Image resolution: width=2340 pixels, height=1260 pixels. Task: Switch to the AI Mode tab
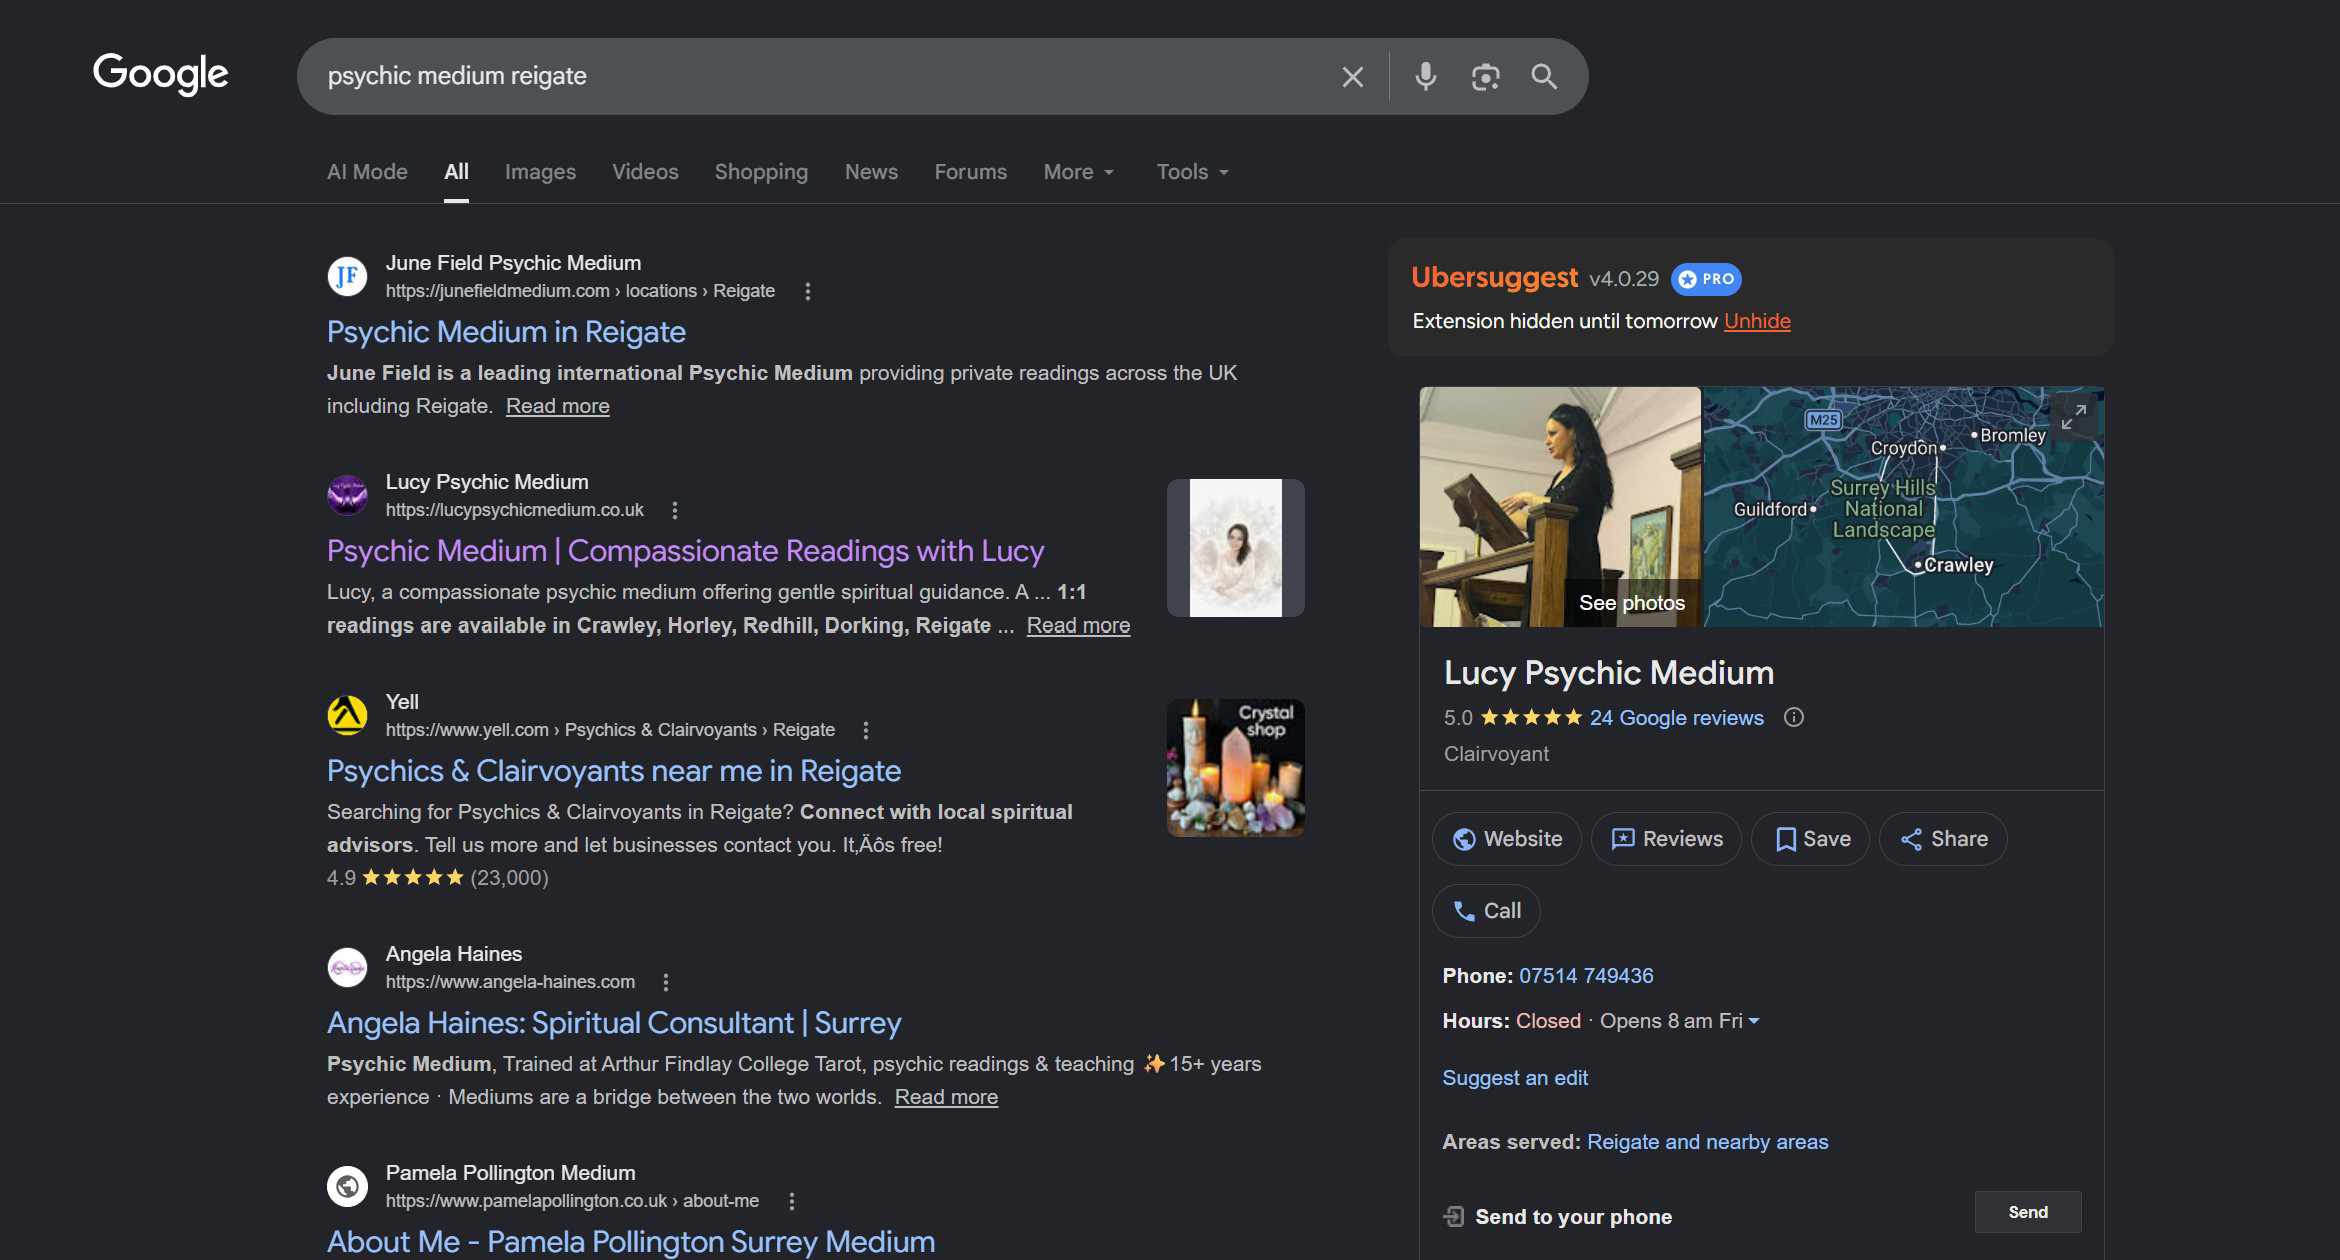[x=367, y=172]
